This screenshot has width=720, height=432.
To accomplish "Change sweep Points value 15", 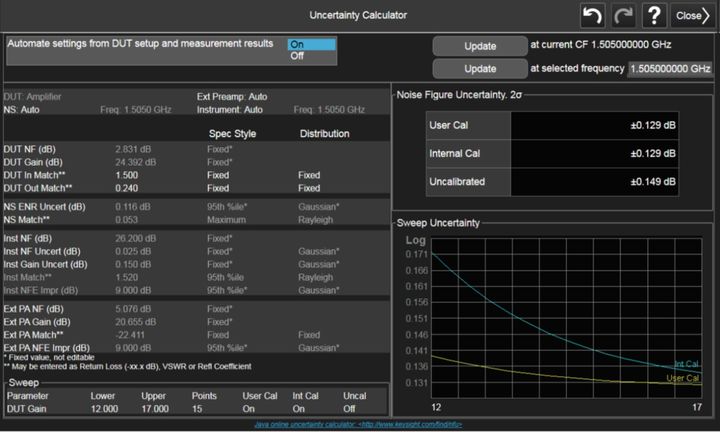I will coord(200,408).
